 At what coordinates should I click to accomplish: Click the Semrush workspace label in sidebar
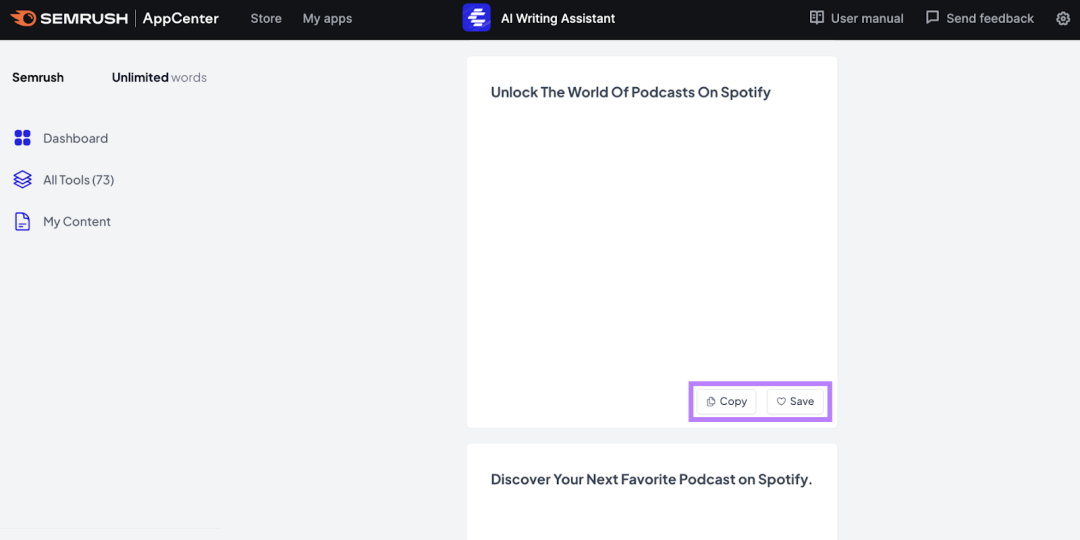click(x=38, y=77)
